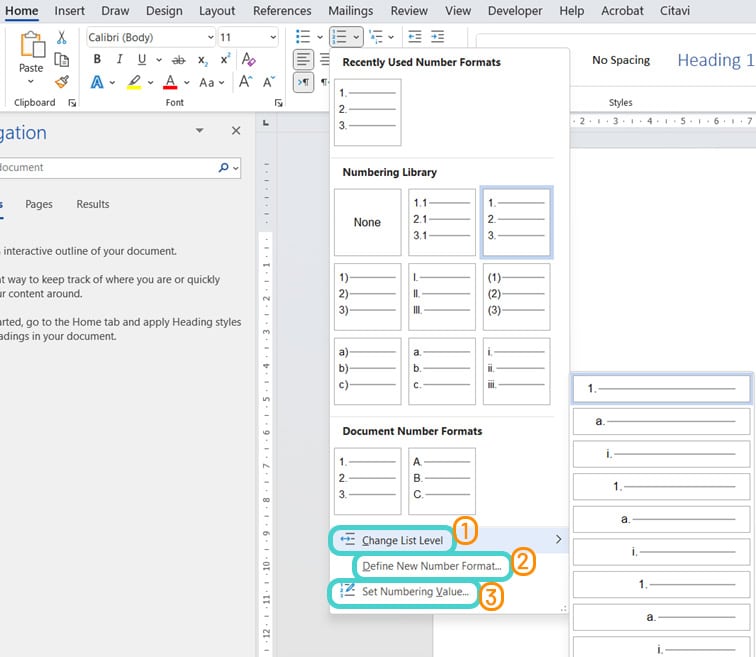The height and width of the screenshot is (657, 756).
Task: Apply red font color
Action: click(170, 82)
